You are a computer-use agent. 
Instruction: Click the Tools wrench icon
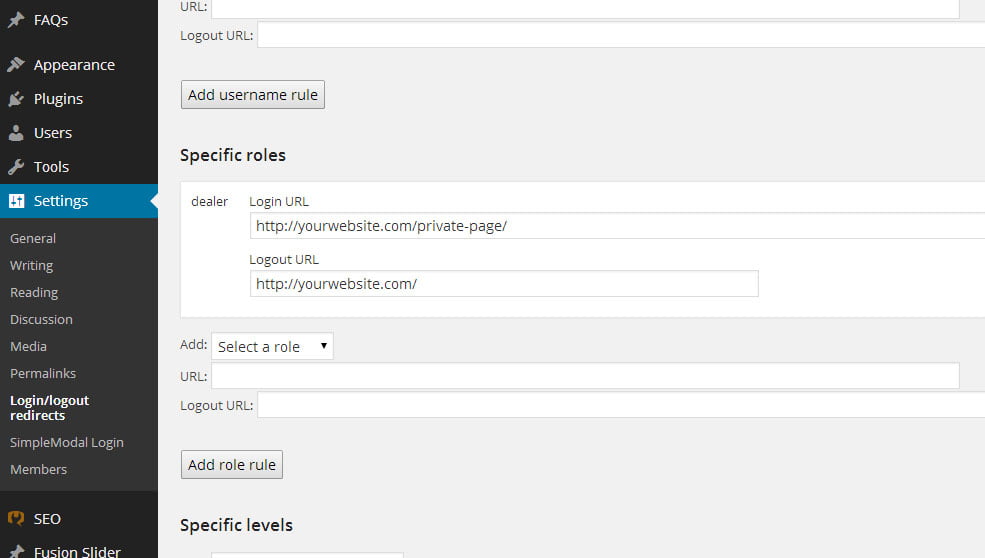point(16,167)
